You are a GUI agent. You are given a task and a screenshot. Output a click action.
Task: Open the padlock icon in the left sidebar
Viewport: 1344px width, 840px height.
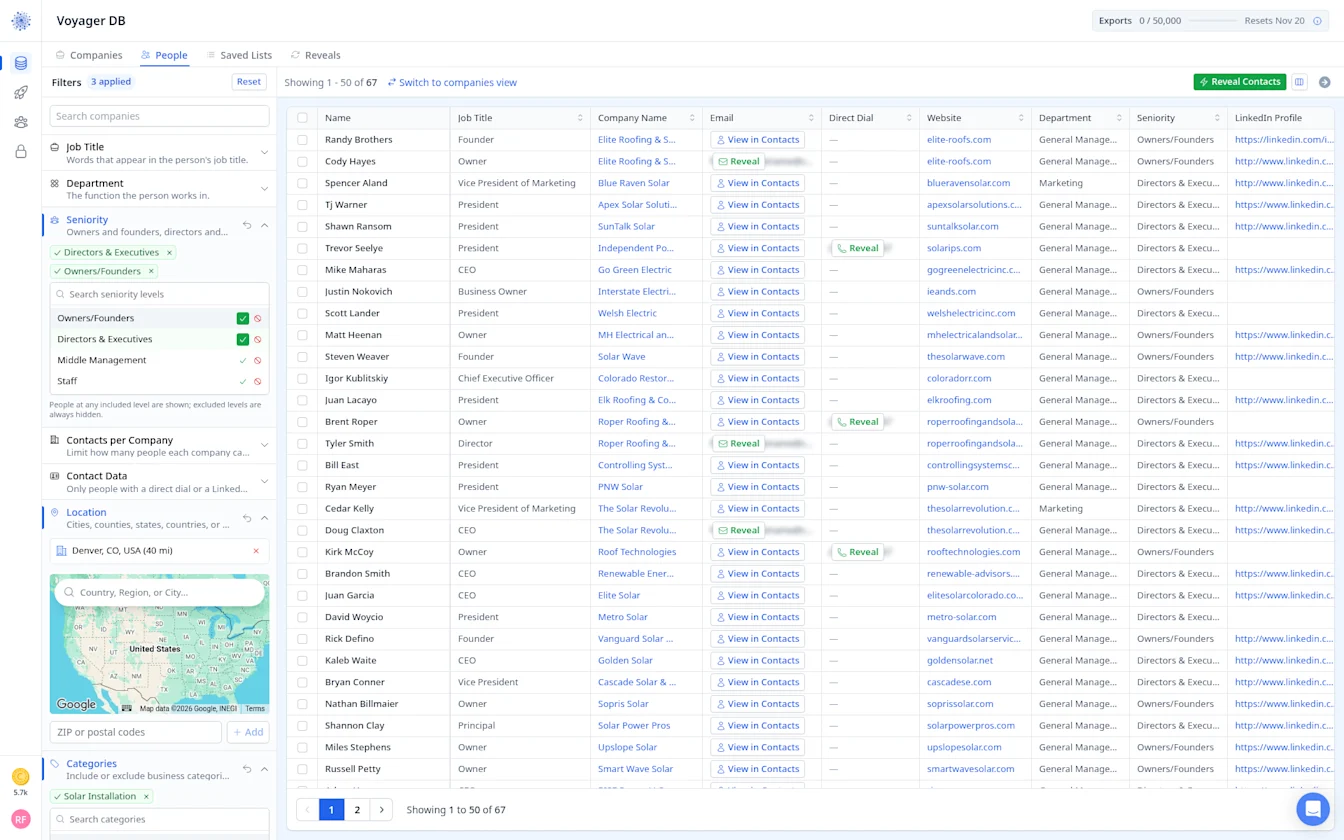point(21,152)
